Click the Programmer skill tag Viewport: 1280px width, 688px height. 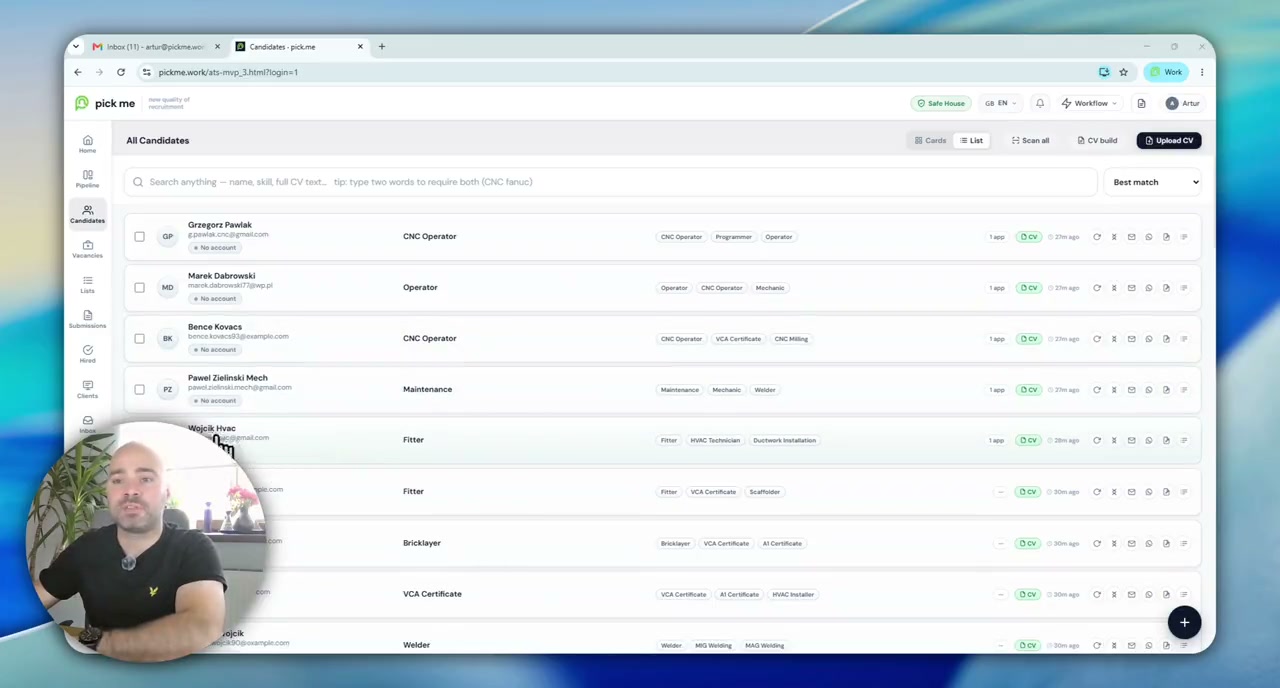[x=733, y=237]
